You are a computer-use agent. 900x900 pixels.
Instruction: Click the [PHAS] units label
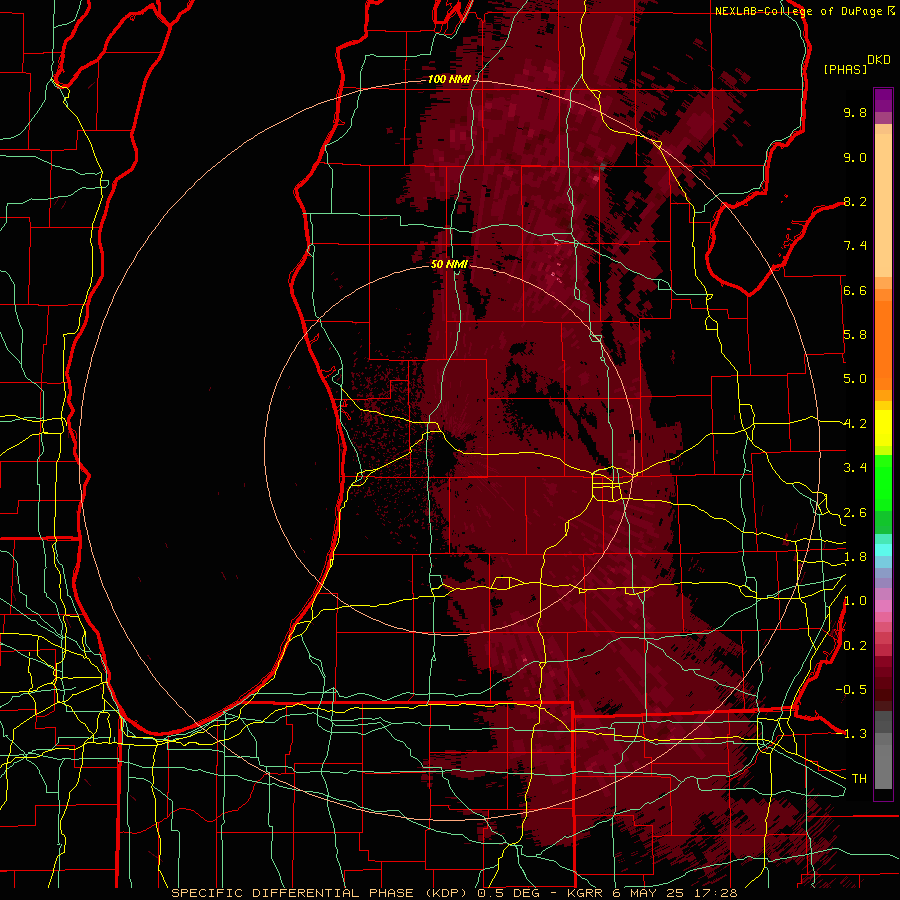tap(845, 70)
